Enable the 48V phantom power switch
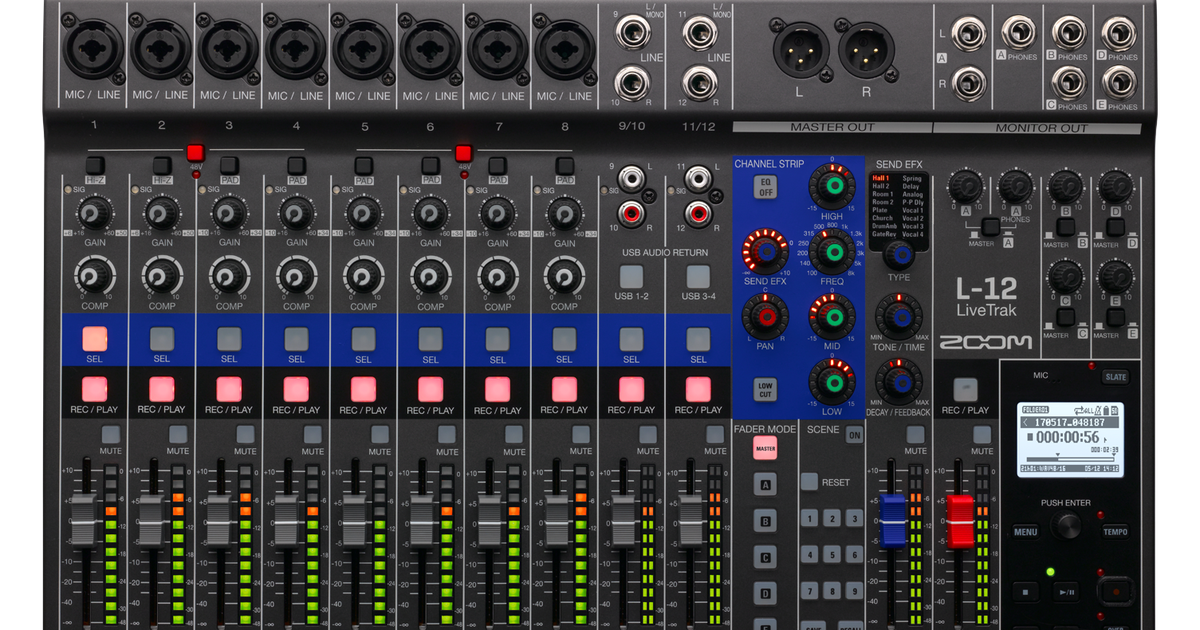The image size is (1200, 630). (x=196, y=153)
